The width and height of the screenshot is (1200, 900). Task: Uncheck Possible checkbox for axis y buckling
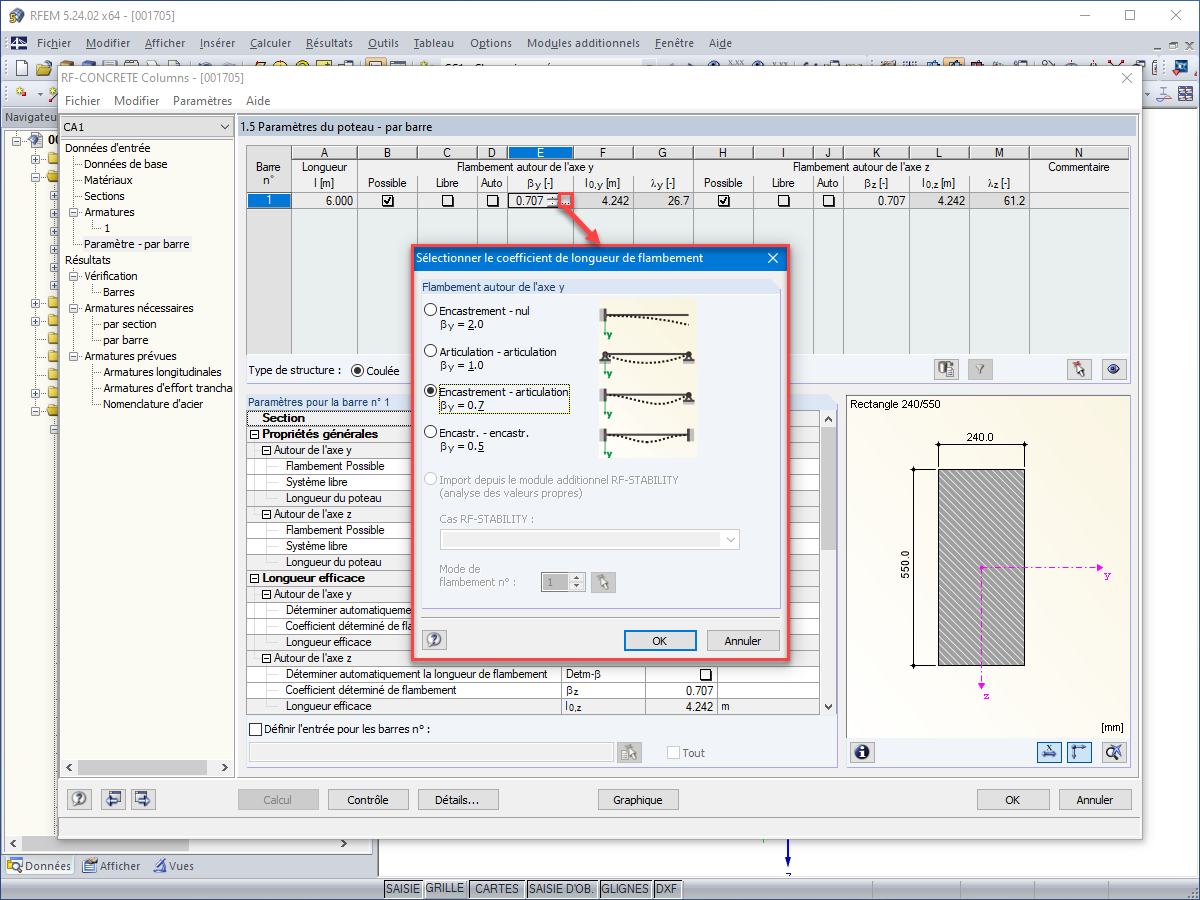tap(388, 201)
